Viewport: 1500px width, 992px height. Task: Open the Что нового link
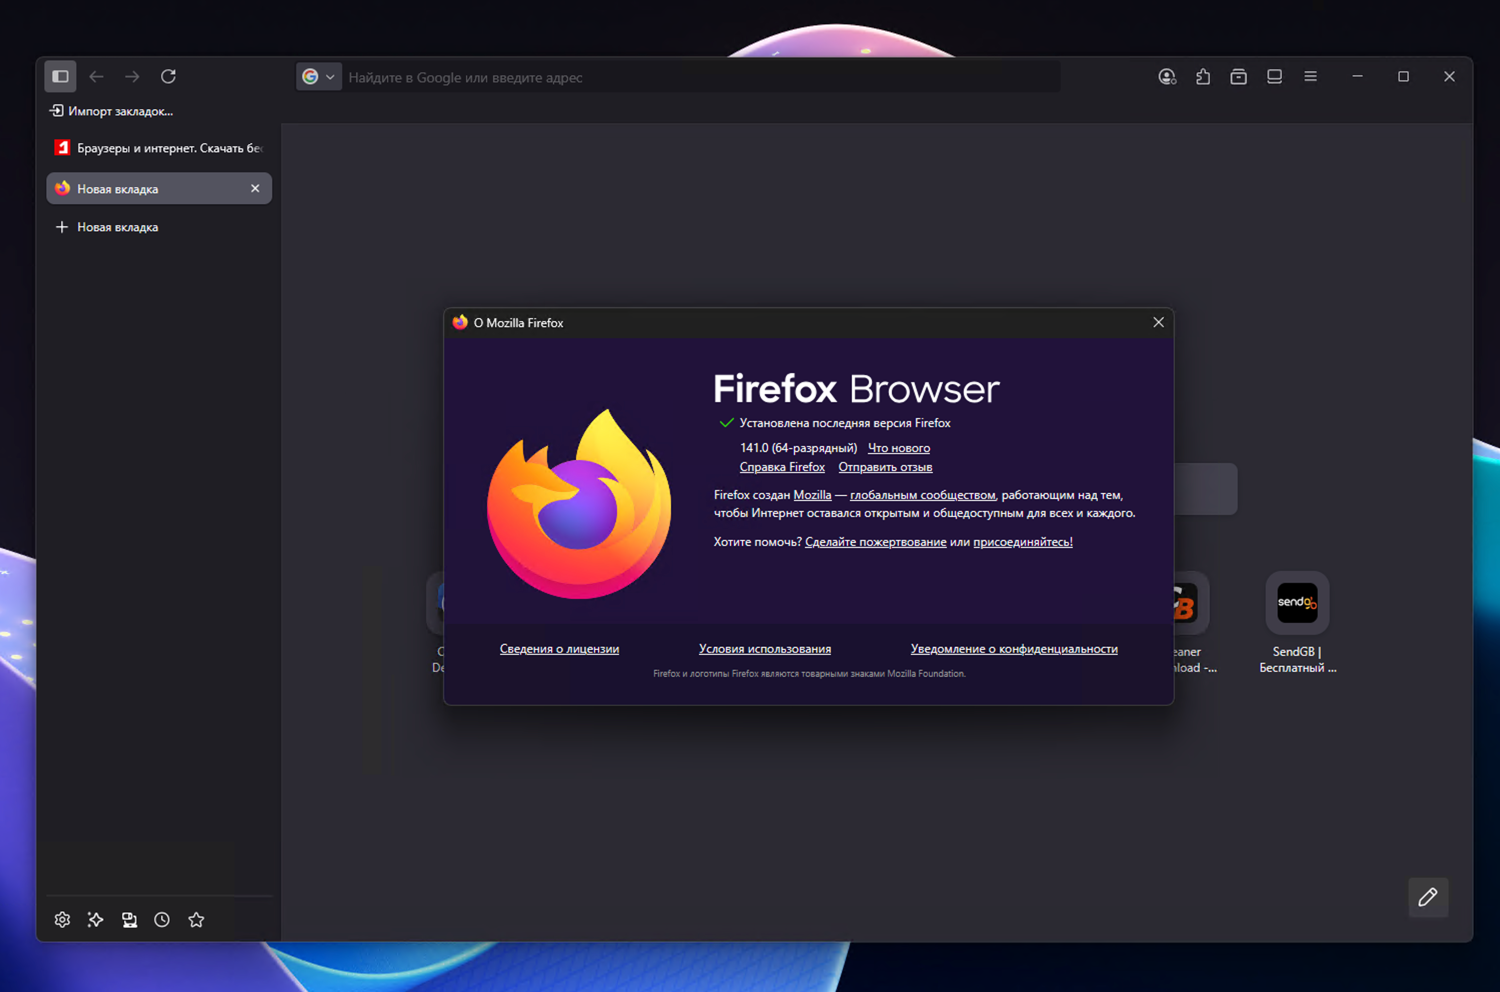(x=899, y=448)
